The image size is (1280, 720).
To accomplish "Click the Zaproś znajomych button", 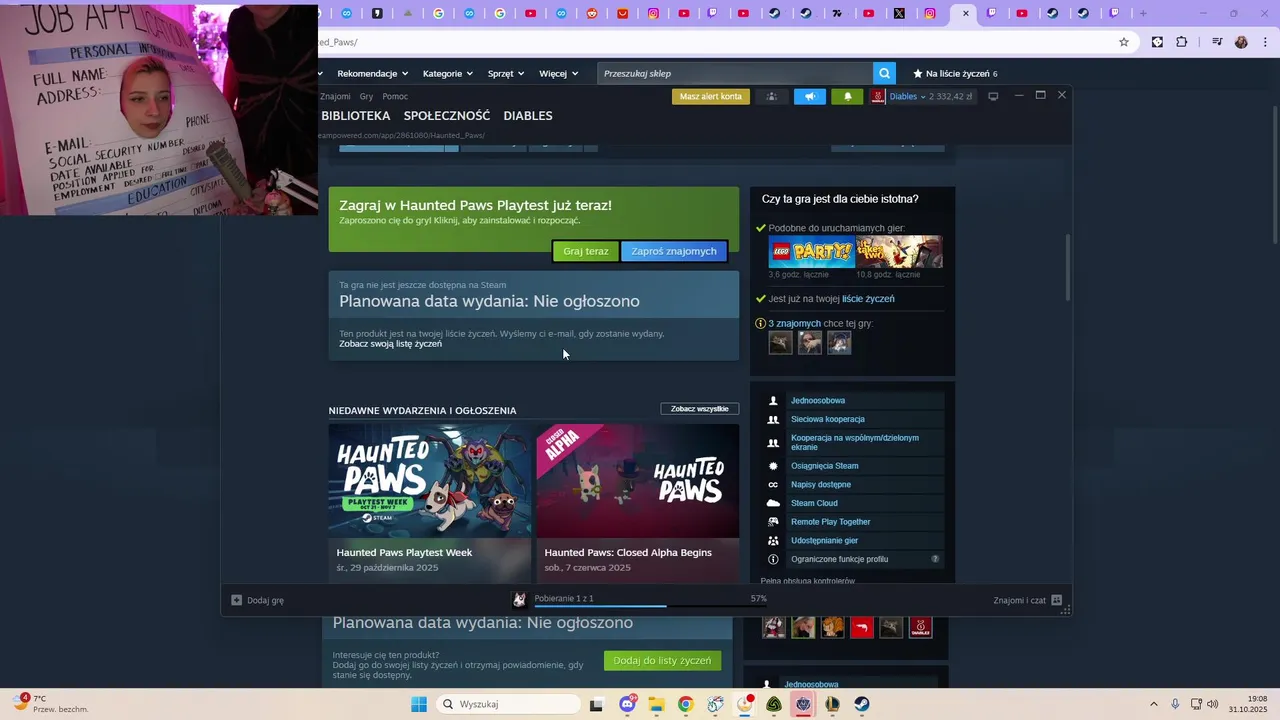I will [674, 251].
